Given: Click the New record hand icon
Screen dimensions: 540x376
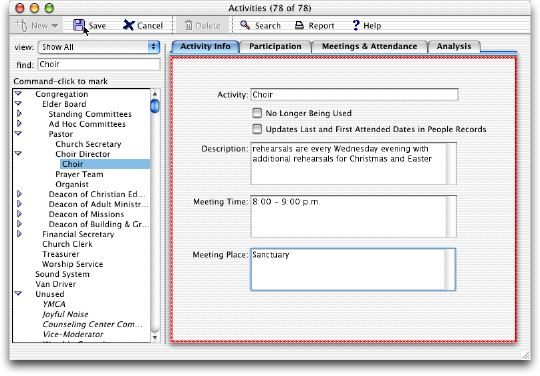Looking at the screenshot, I should coord(21,25).
